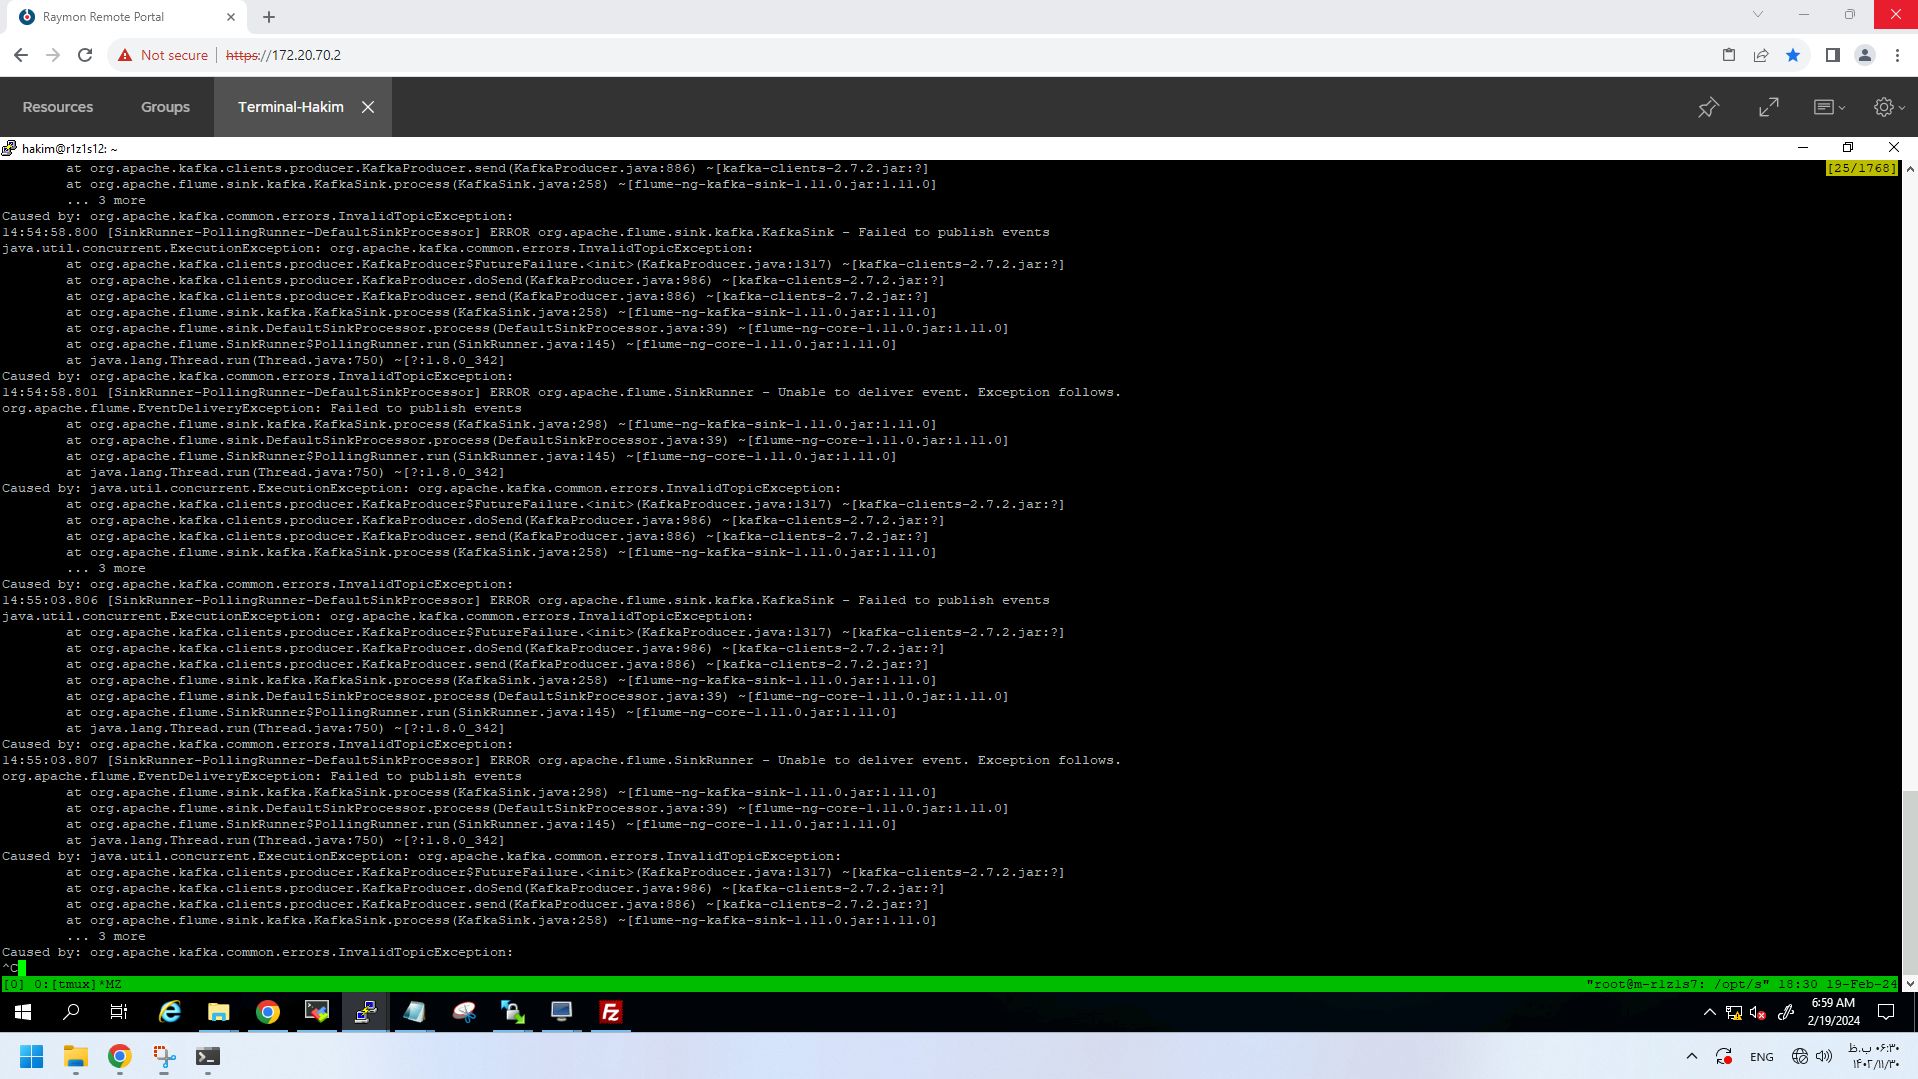Open the terminal-with-colored-blocks app on remote taskbar
Image resolution: width=1918 pixels, height=1079 pixels.
tap(317, 1013)
